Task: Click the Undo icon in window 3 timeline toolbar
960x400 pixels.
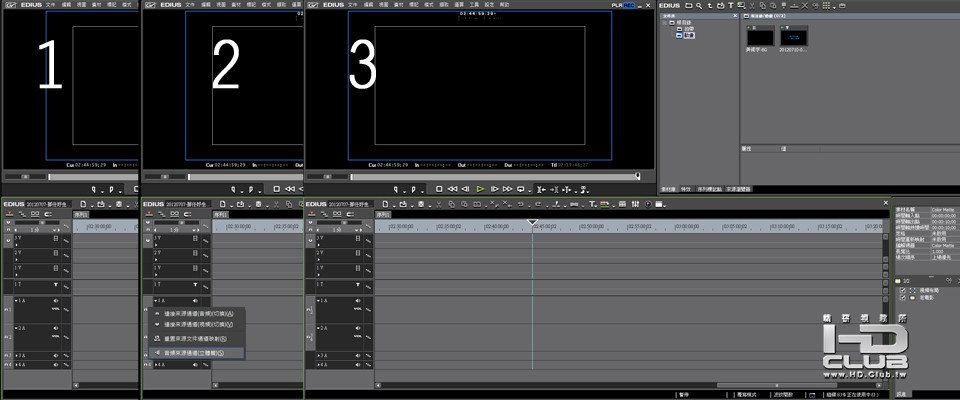Action: coord(520,204)
